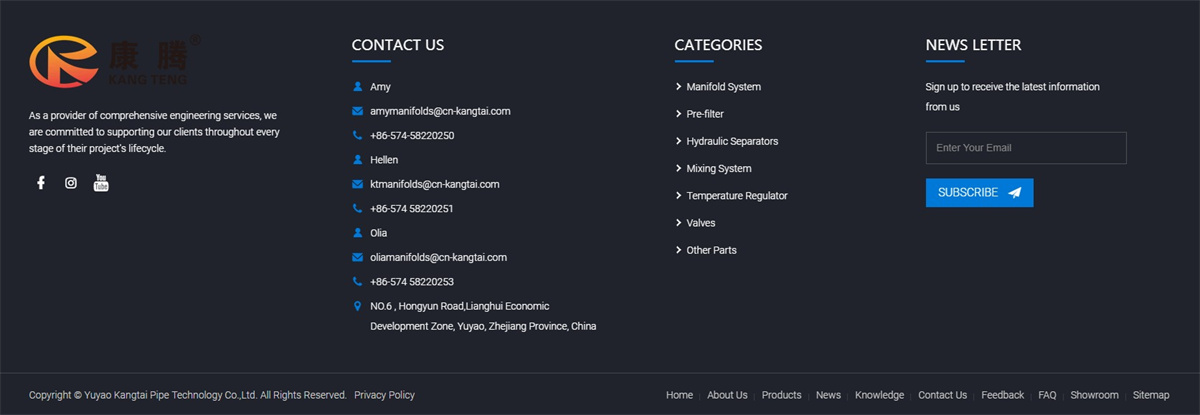The image size is (1200, 415).
Task: Click the envelope icon beside amymanifolds email
Action: (357, 111)
